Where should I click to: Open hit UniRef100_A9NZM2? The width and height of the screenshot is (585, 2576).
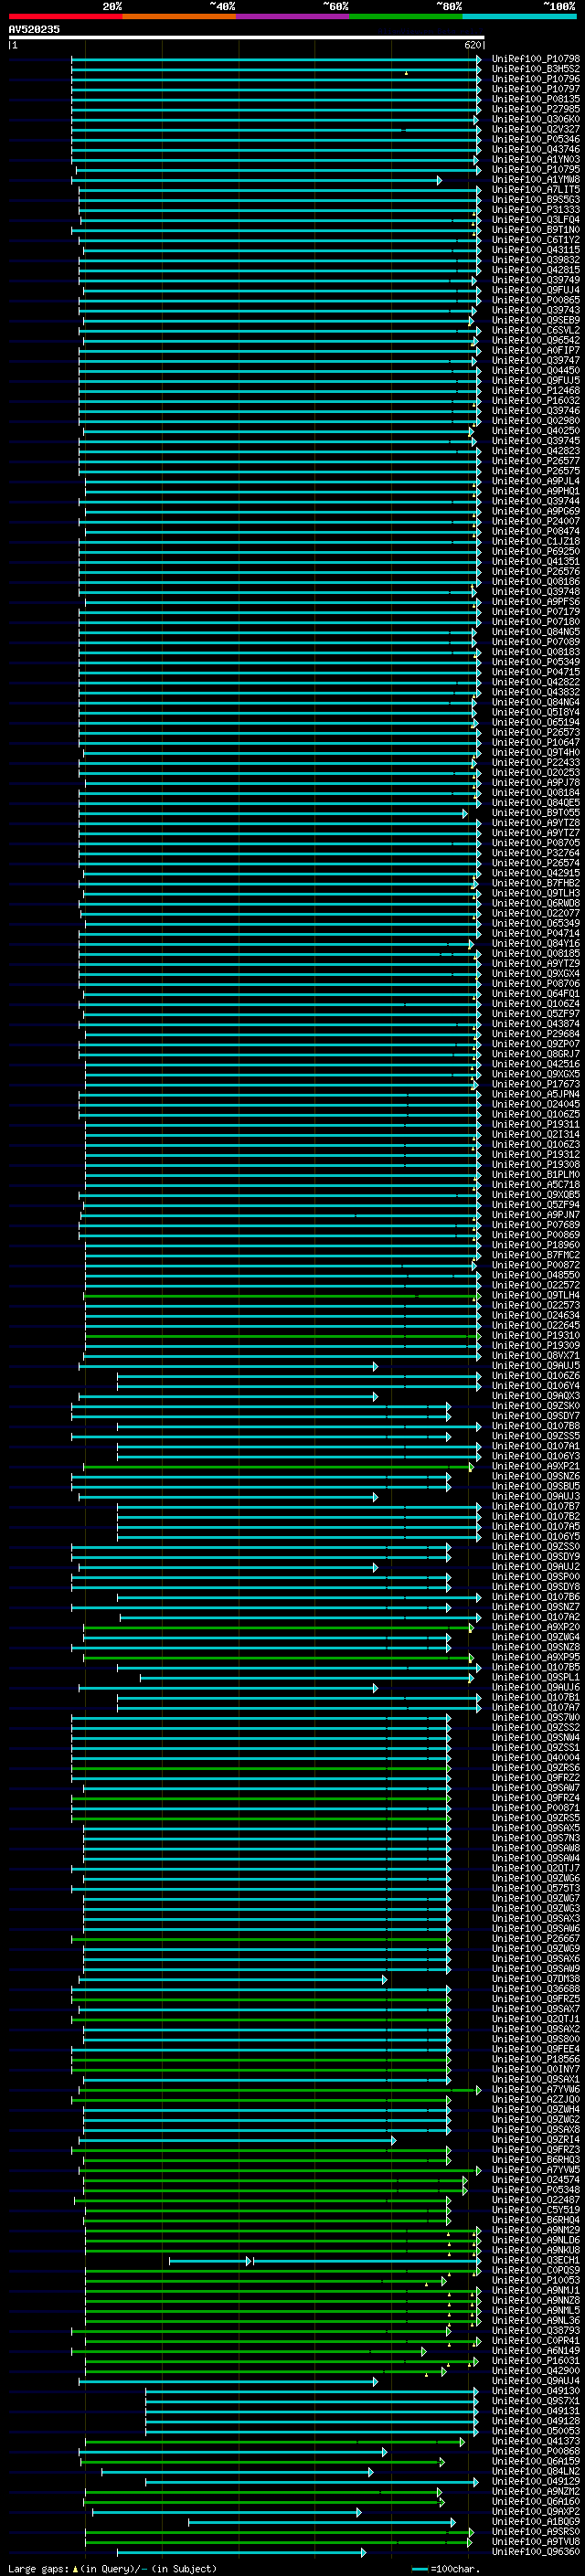536,2492
